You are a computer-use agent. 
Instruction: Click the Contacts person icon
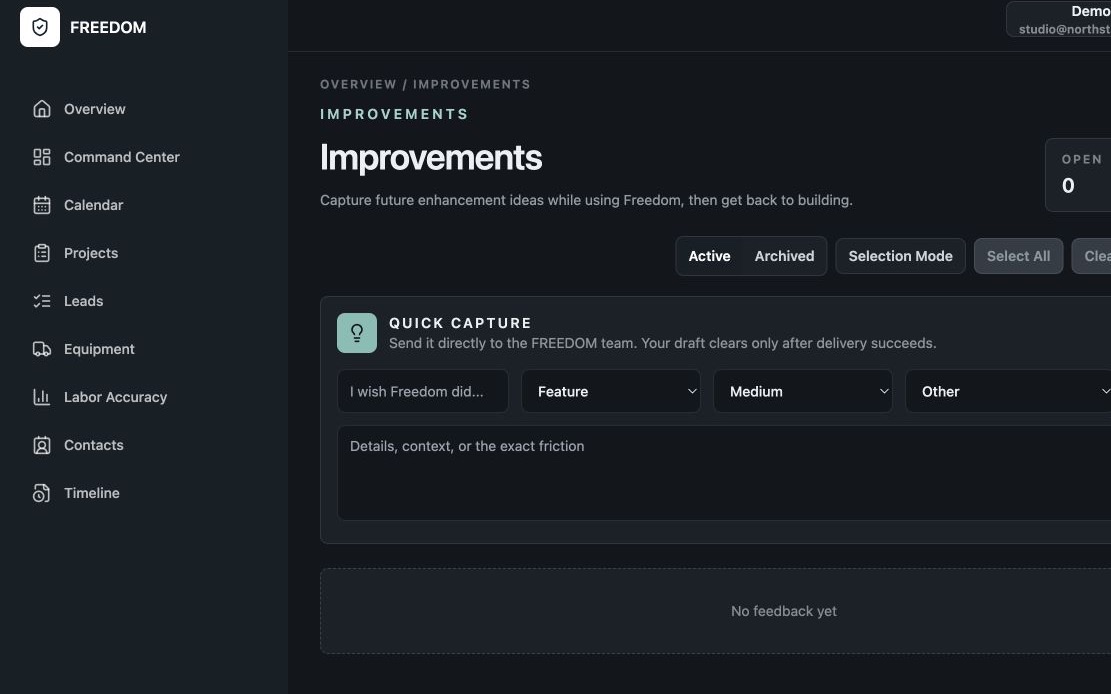(42, 445)
